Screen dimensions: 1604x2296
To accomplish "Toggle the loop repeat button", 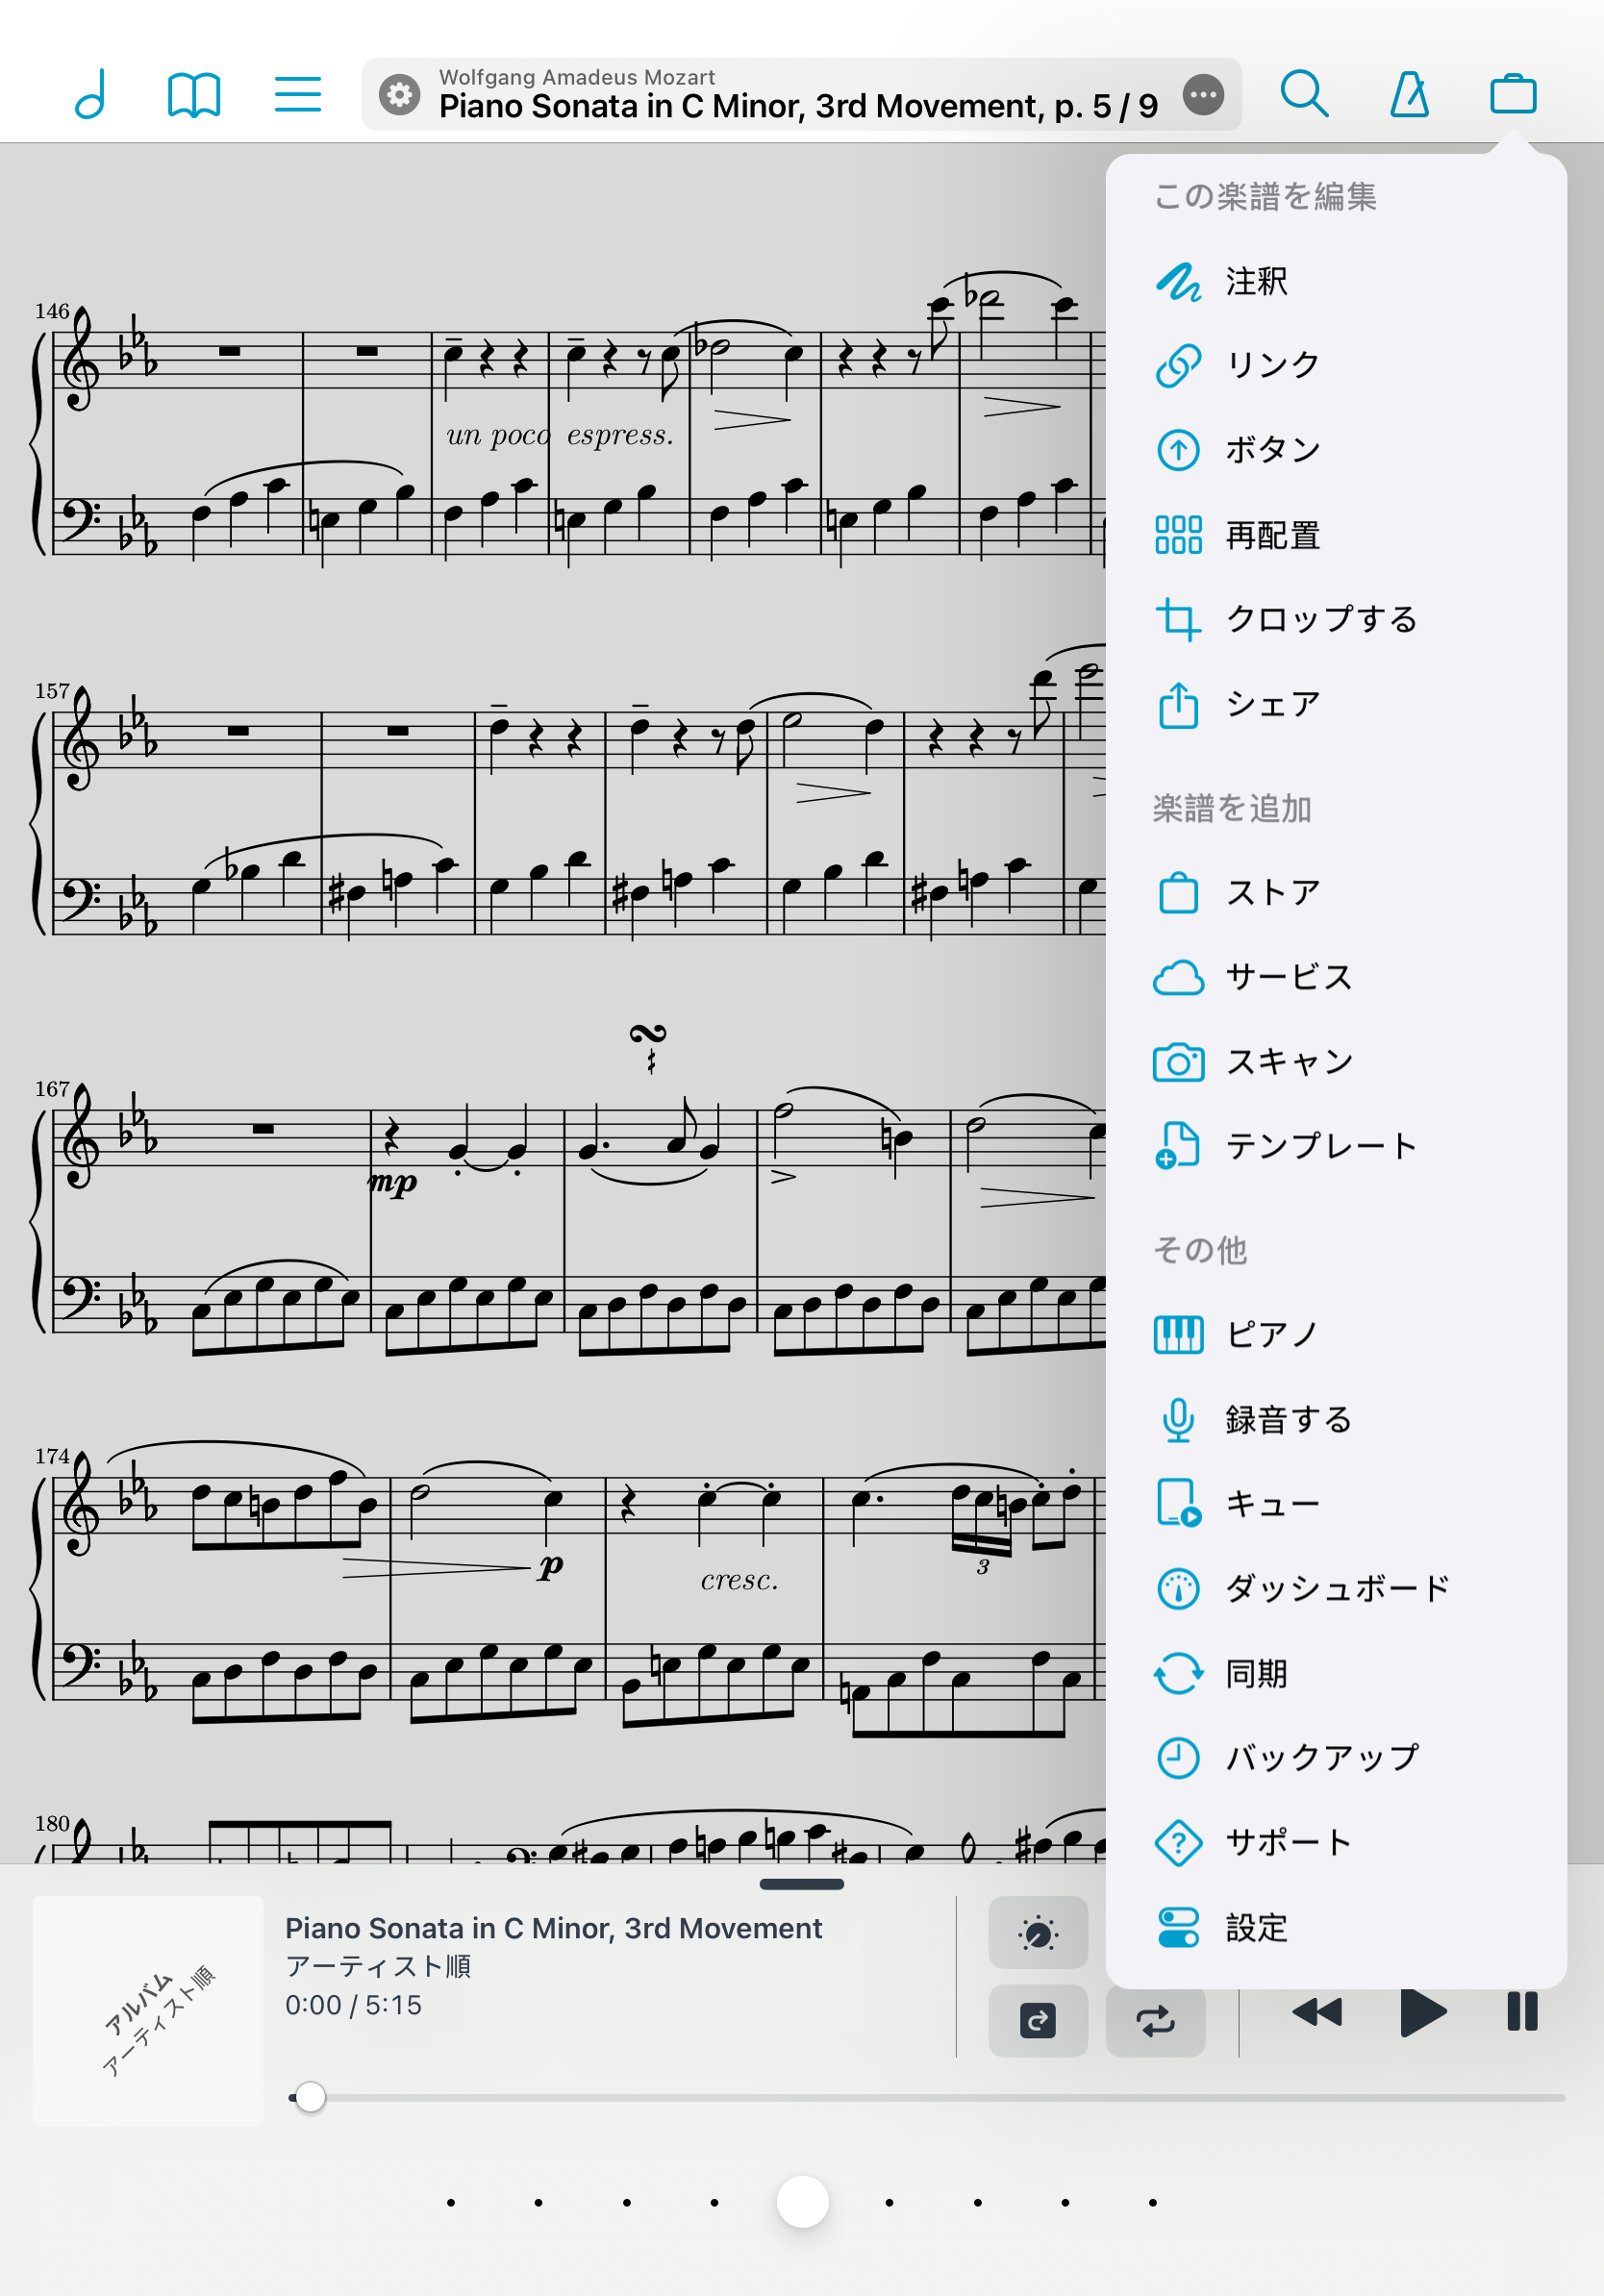I will point(1155,2021).
